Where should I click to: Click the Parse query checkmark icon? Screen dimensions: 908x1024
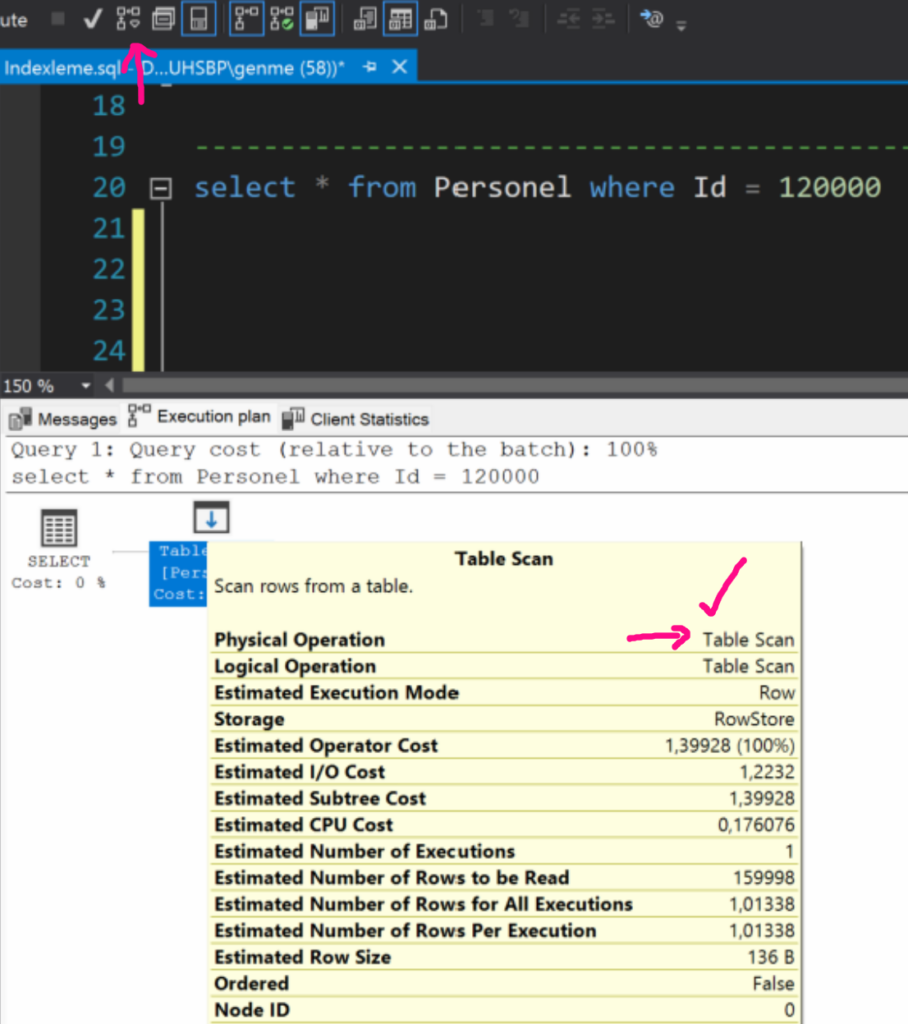point(93,19)
